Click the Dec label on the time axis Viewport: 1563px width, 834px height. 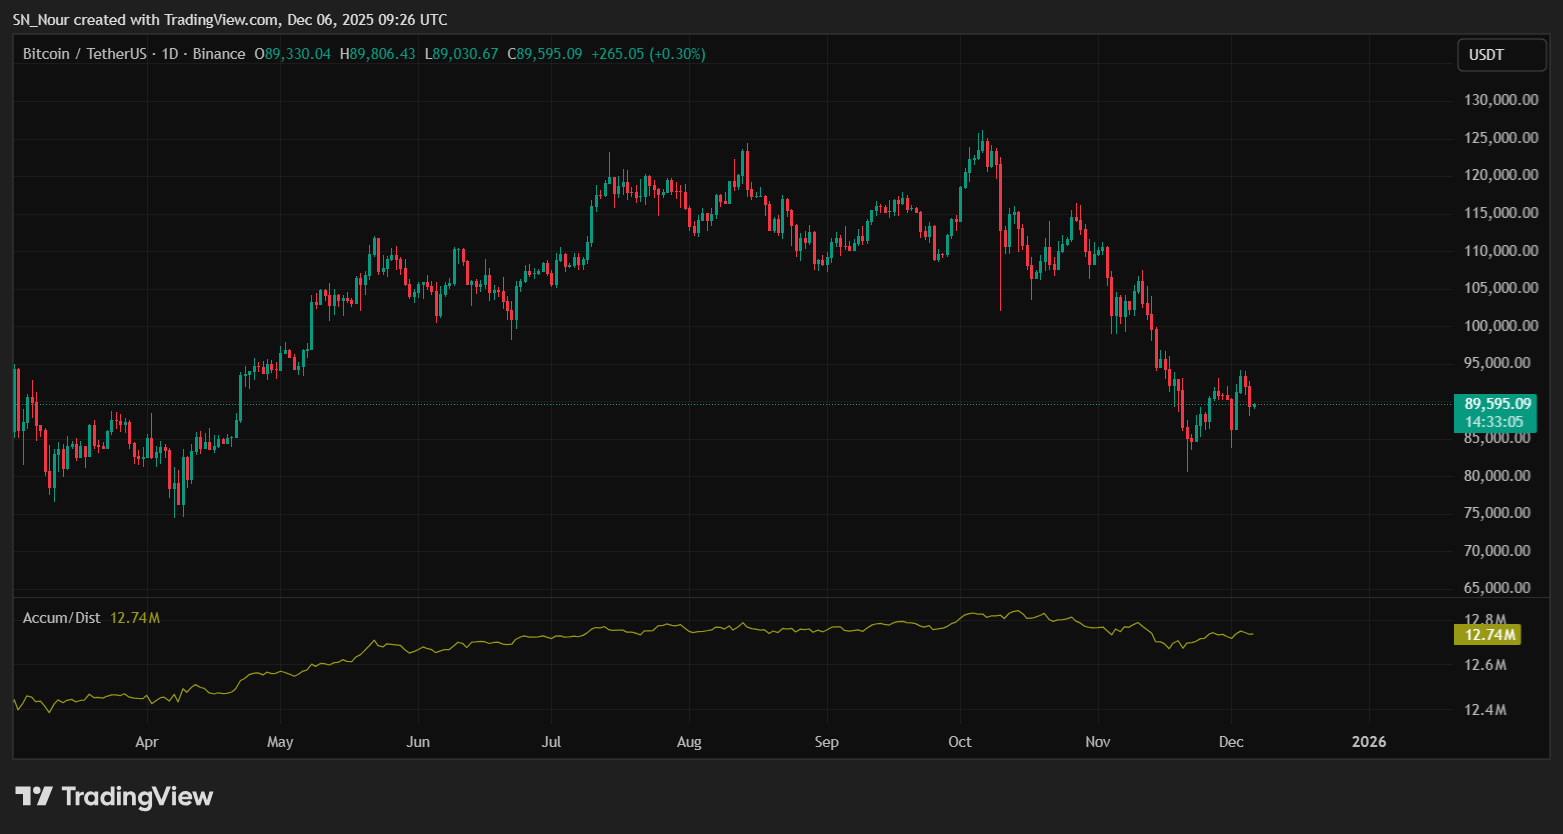tap(1231, 742)
